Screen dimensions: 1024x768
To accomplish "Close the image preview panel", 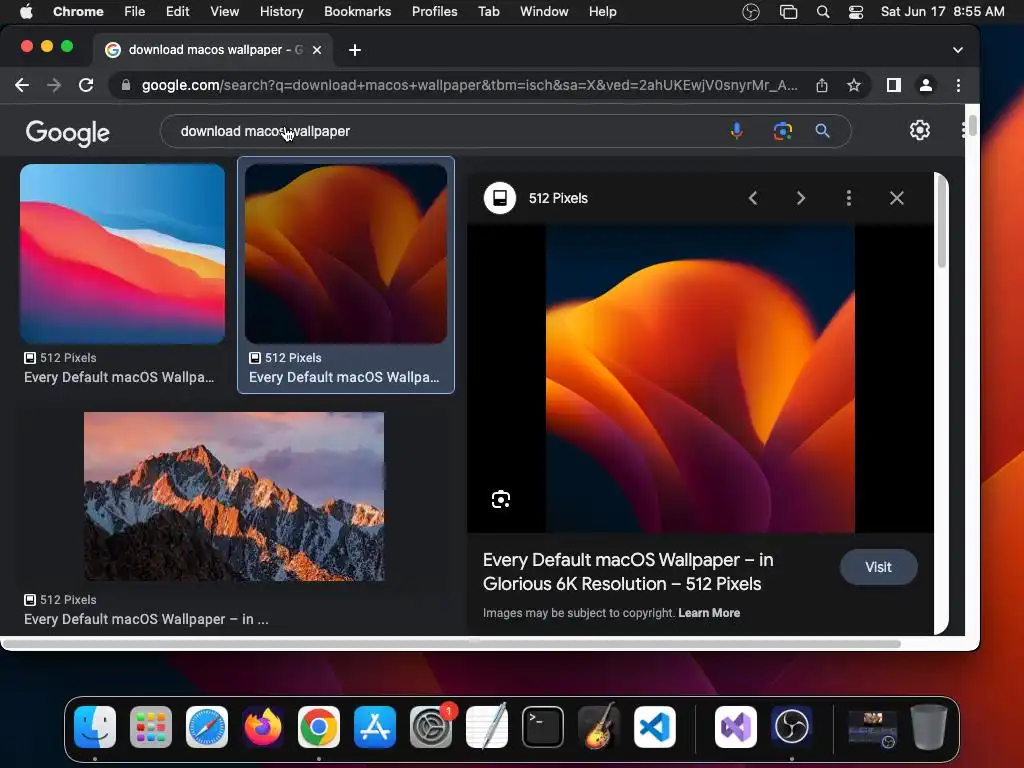I will click(x=897, y=198).
